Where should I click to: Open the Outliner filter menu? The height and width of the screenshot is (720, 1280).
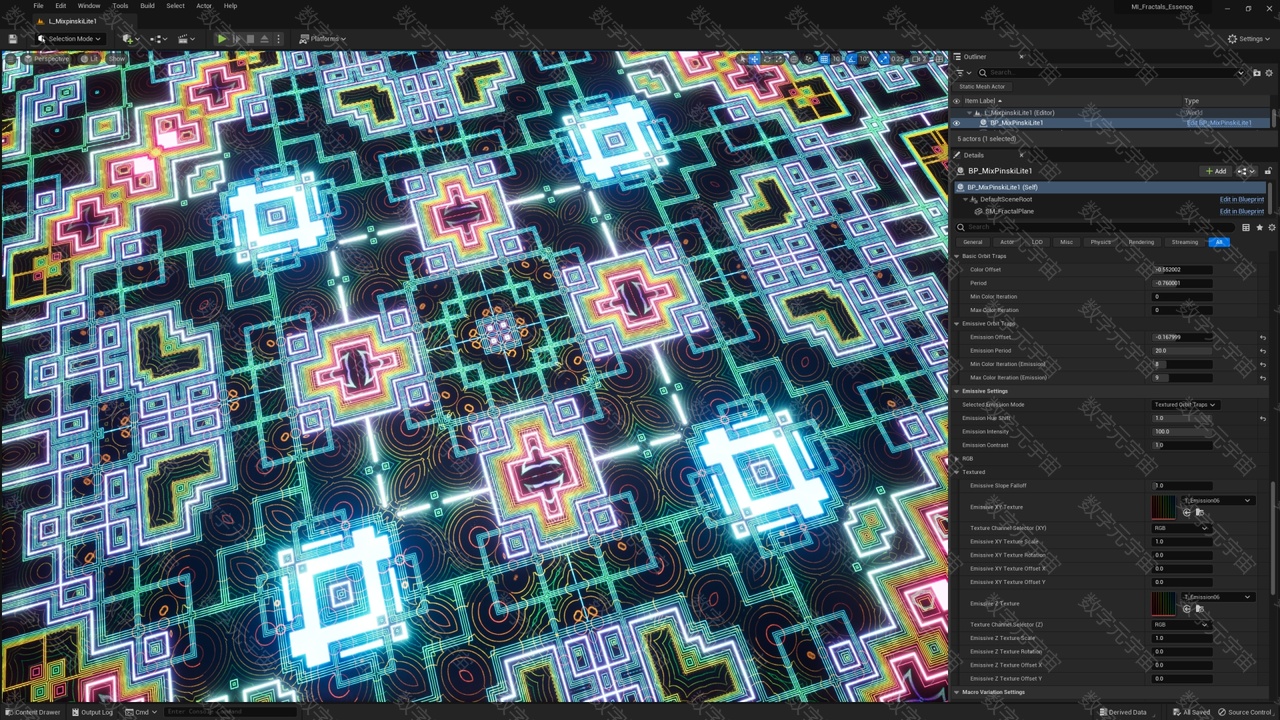pyautogui.click(x=963, y=73)
